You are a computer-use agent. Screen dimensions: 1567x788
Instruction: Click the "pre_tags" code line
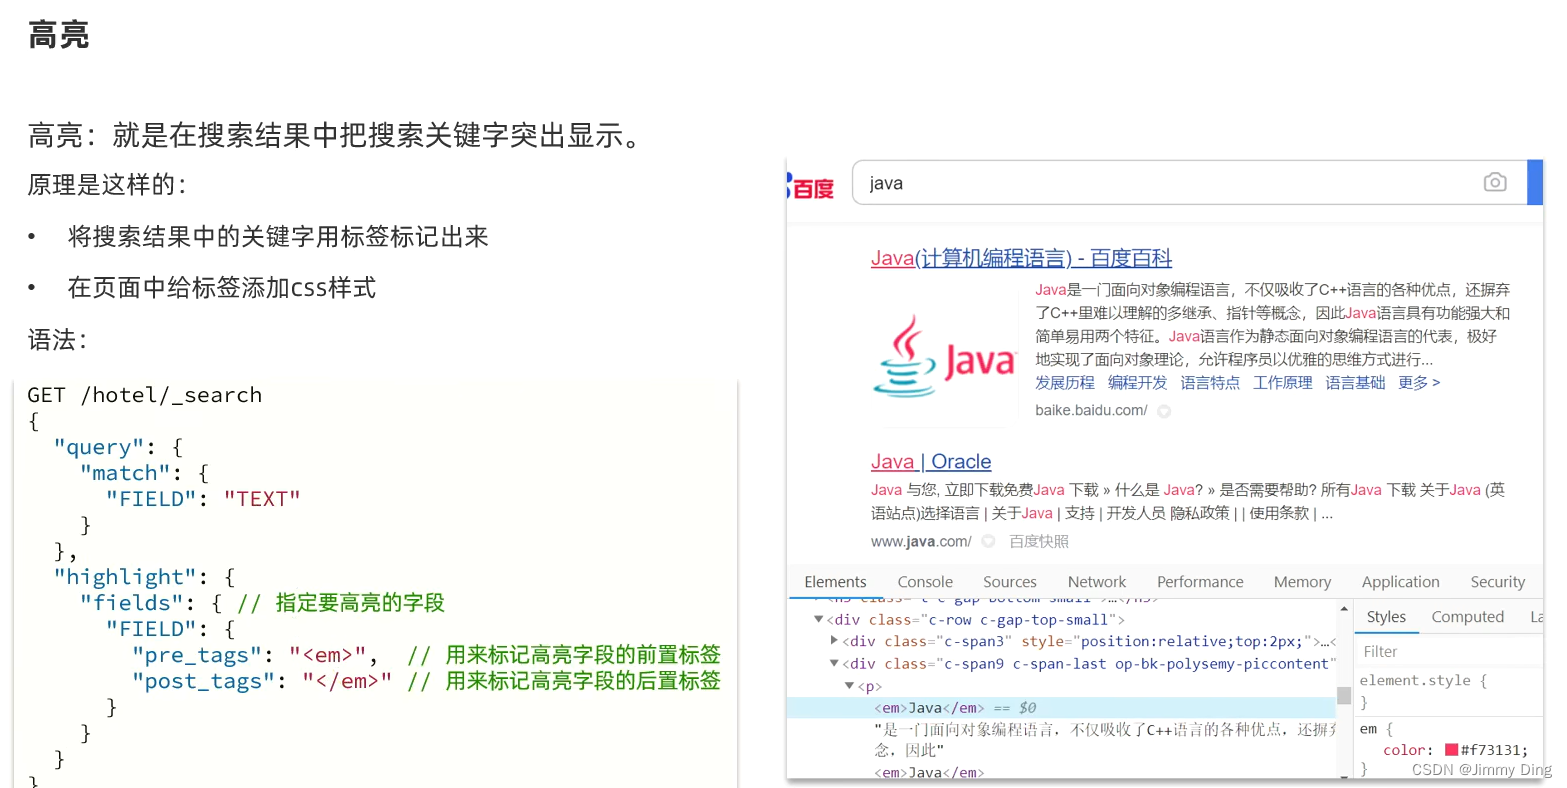click(x=425, y=655)
